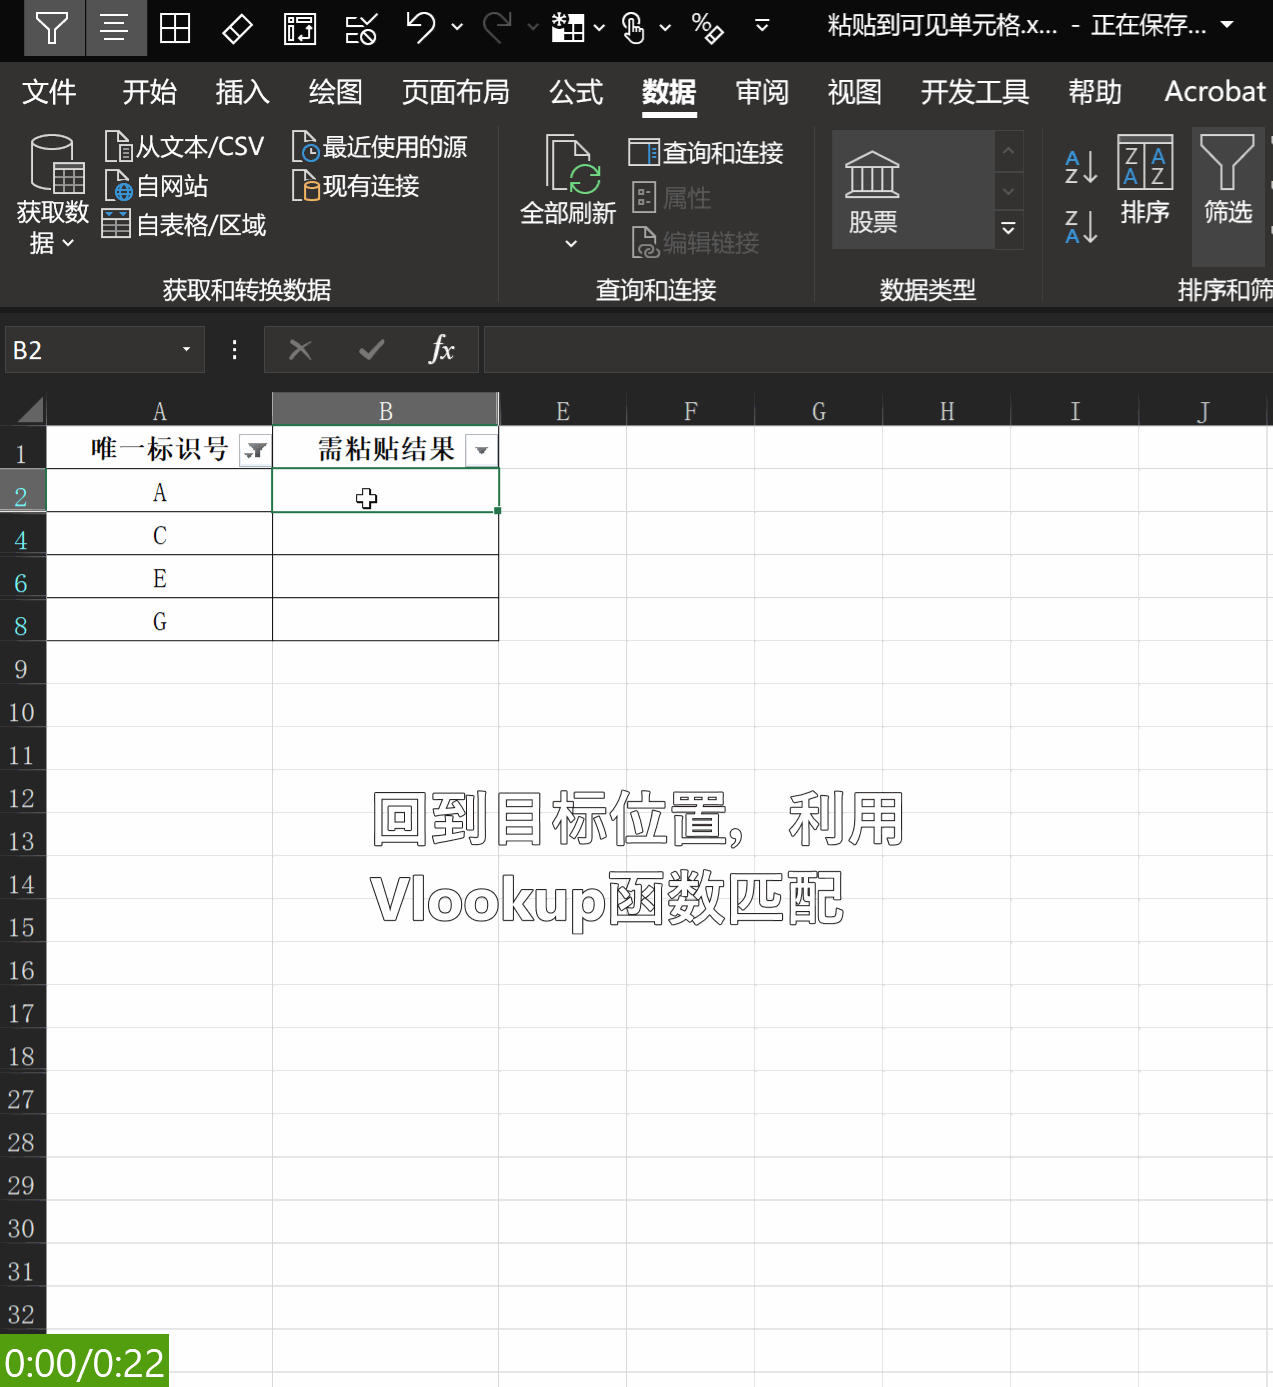Open the 开发工具 ribbon tab

pyautogui.click(x=974, y=92)
